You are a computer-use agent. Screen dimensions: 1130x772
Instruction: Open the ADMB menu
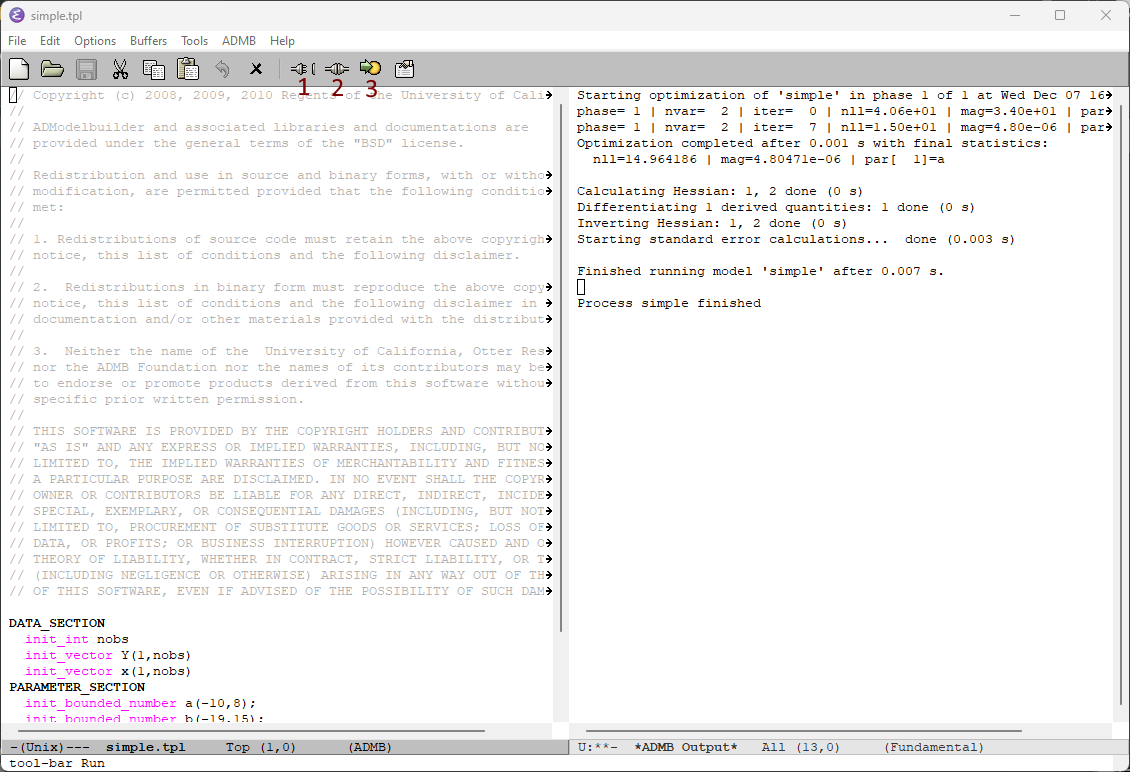click(x=239, y=41)
